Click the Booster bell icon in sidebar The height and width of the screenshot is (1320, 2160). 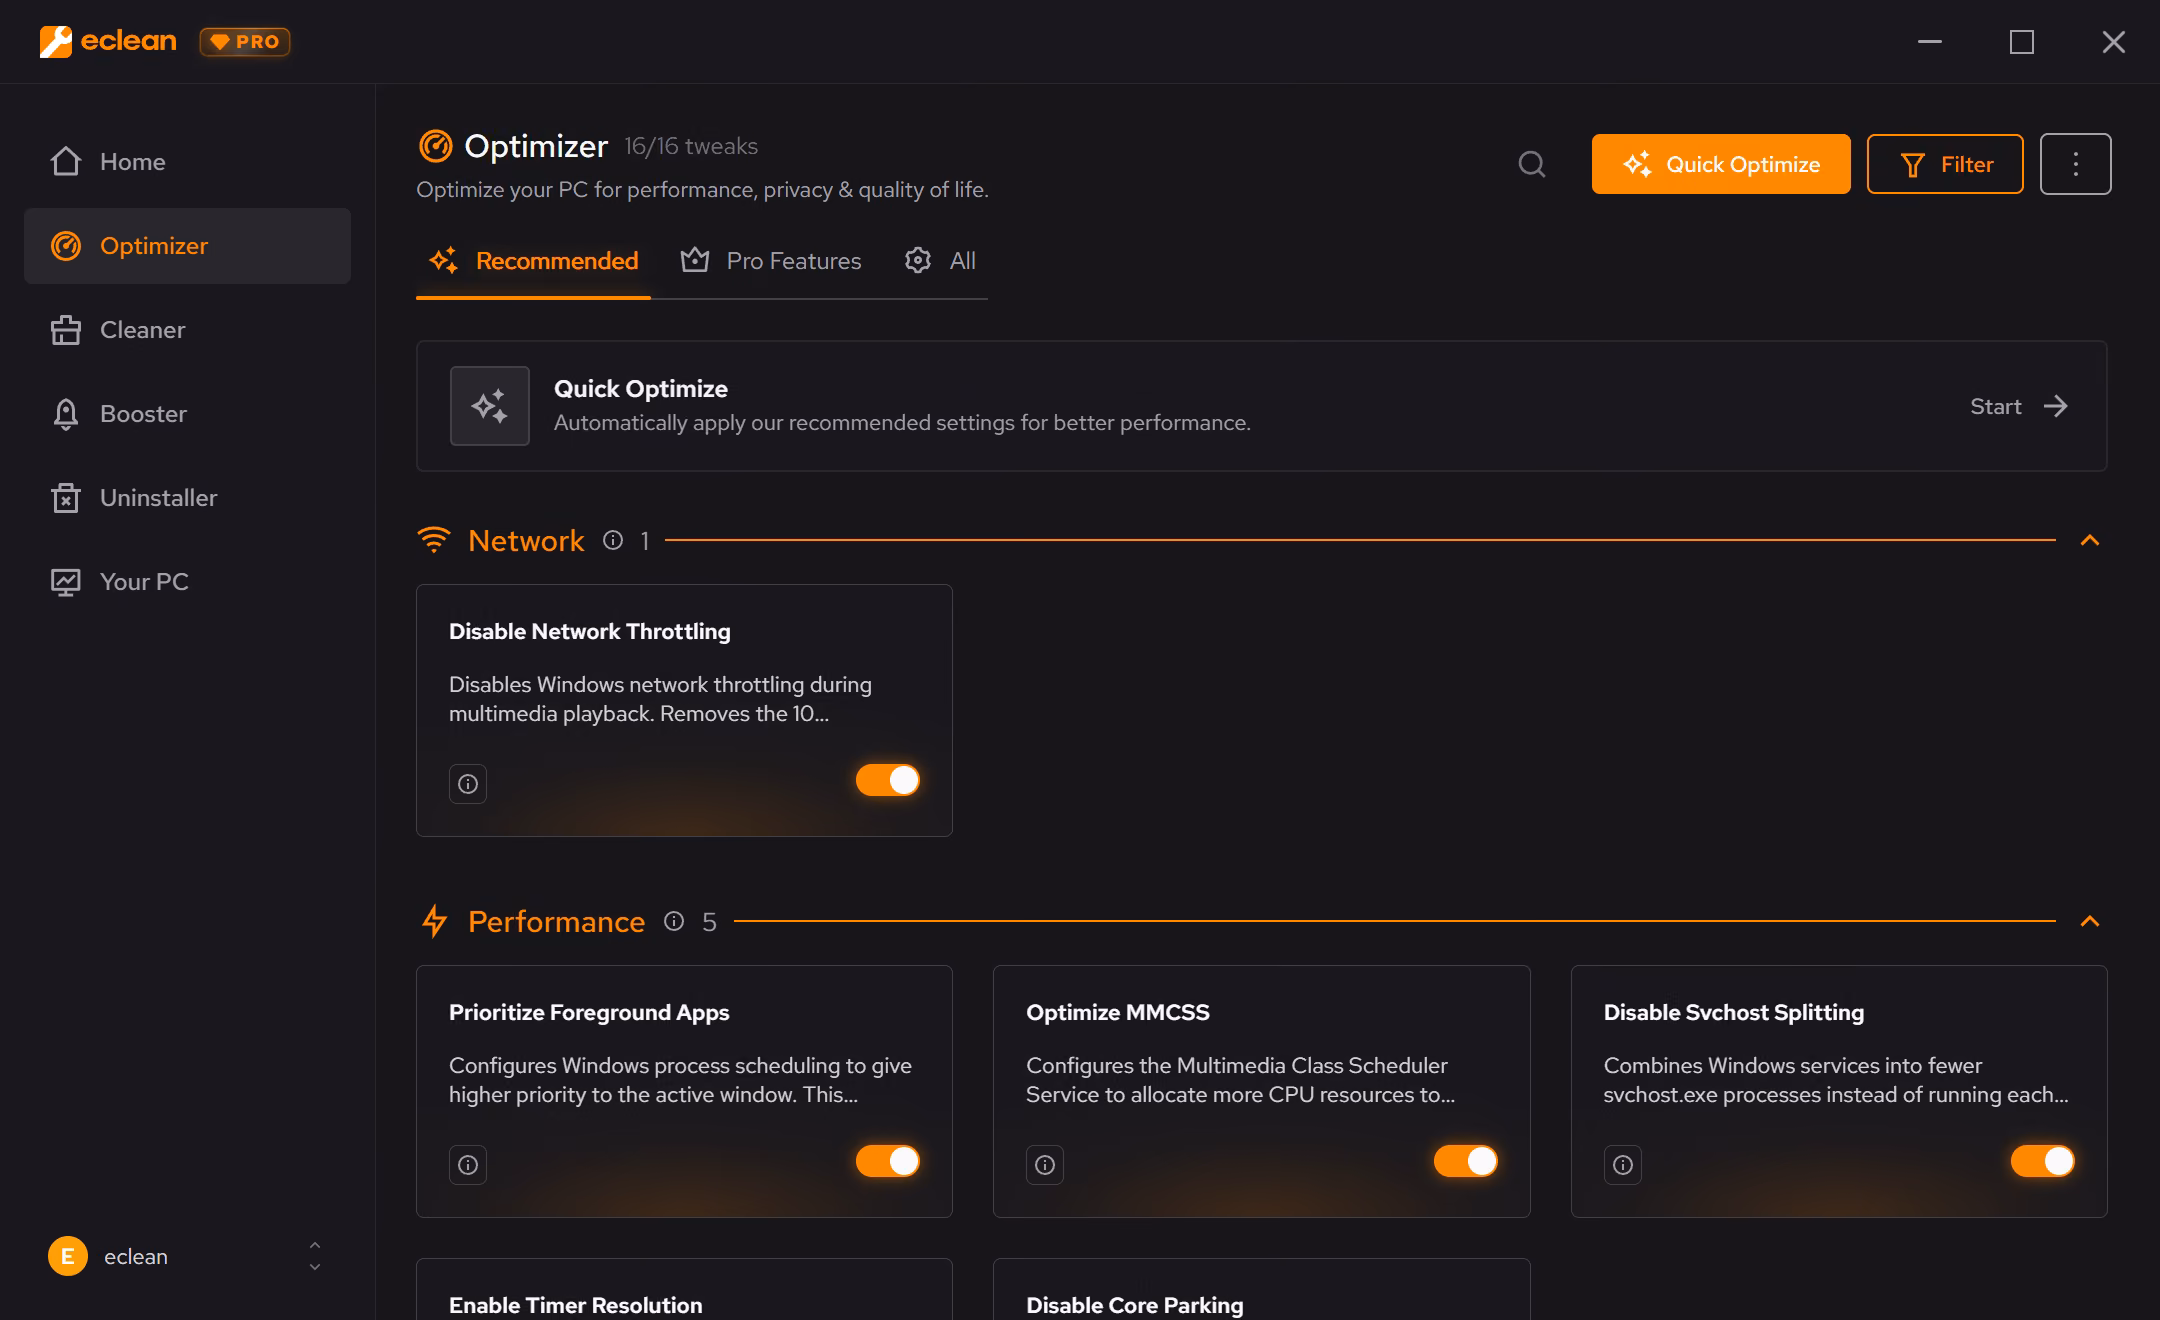point(66,414)
